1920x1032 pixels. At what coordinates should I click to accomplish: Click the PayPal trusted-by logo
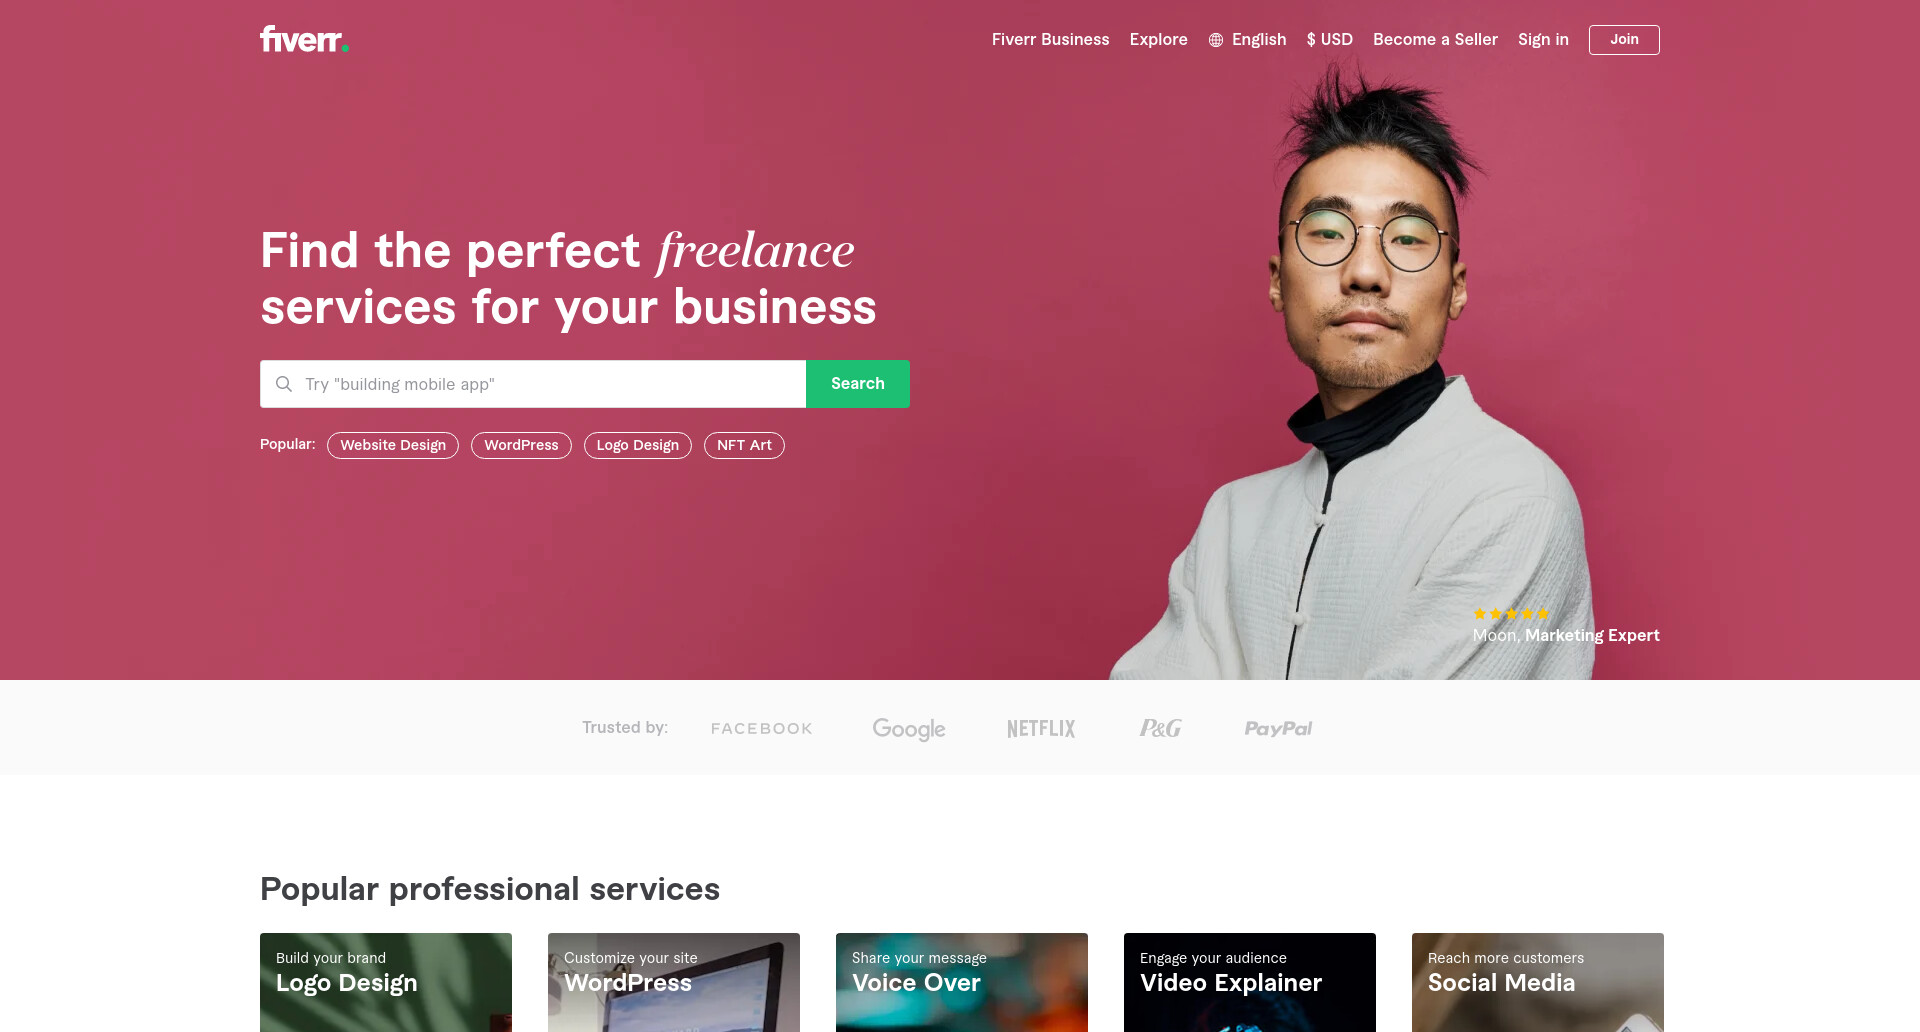[x=1278, y=729]
